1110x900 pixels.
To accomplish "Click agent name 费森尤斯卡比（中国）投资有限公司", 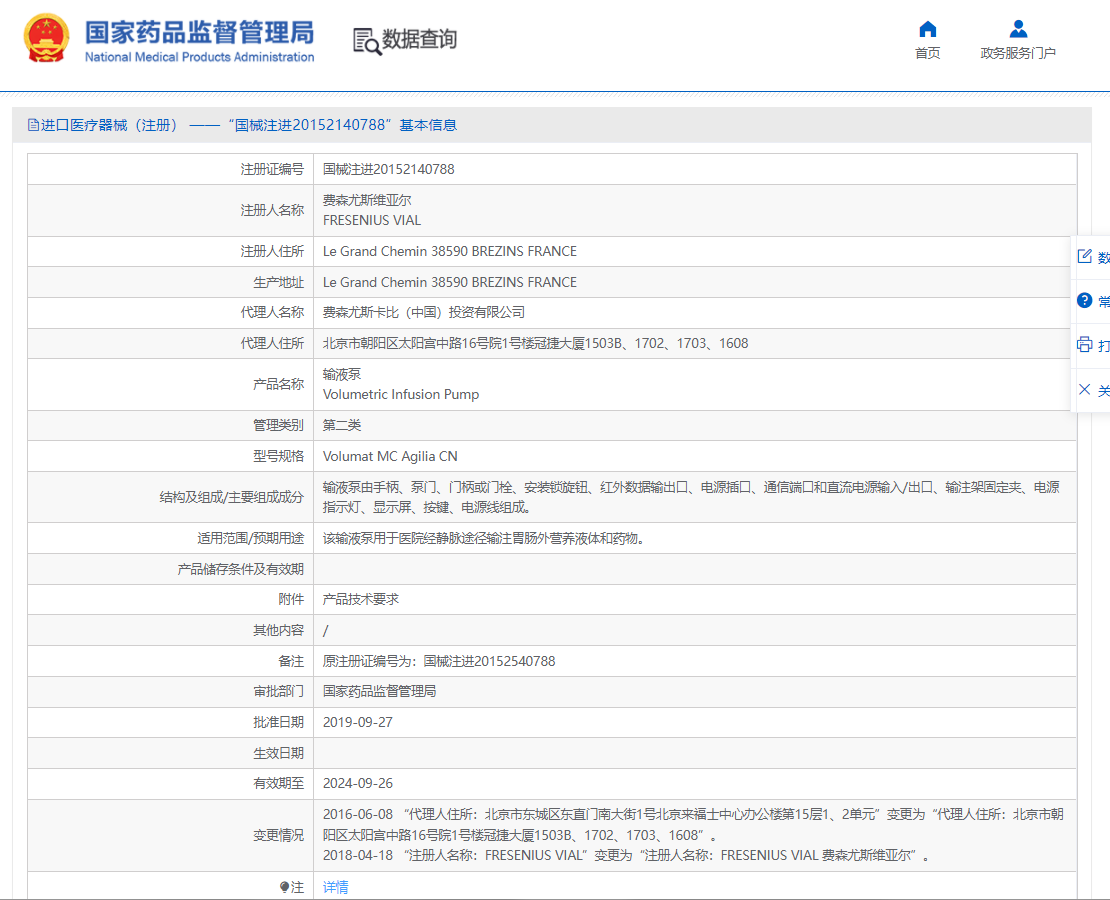I will click(x=424, y=312).
